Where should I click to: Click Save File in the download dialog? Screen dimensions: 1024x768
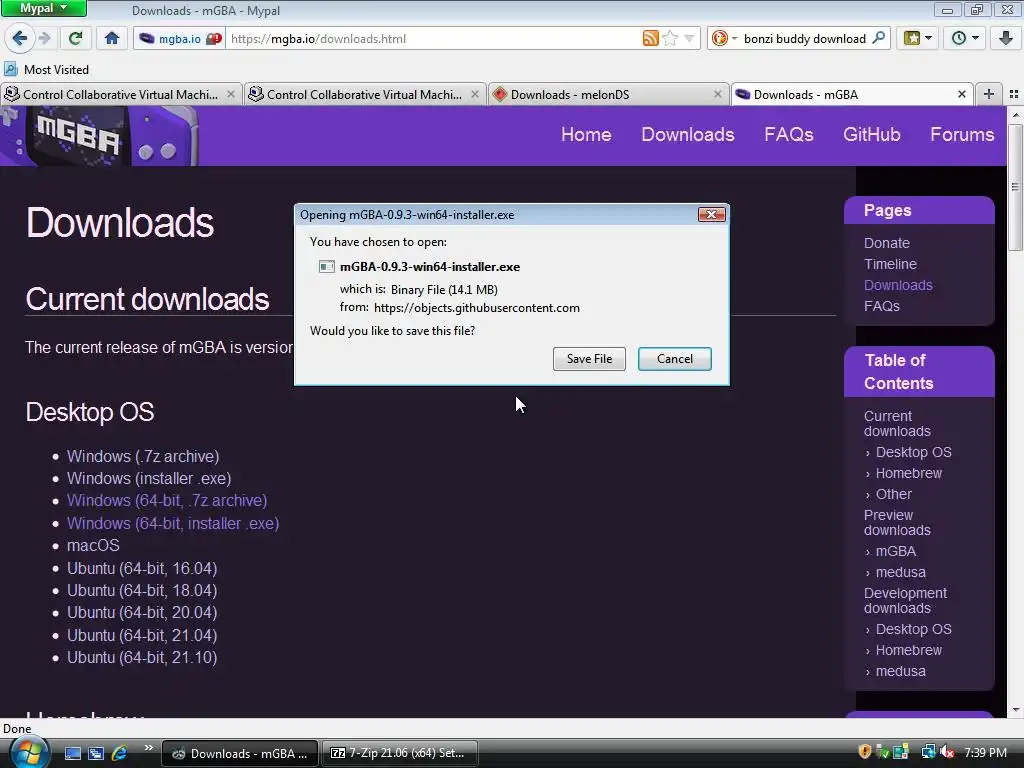pyautogui.click(x=589, y=359)
